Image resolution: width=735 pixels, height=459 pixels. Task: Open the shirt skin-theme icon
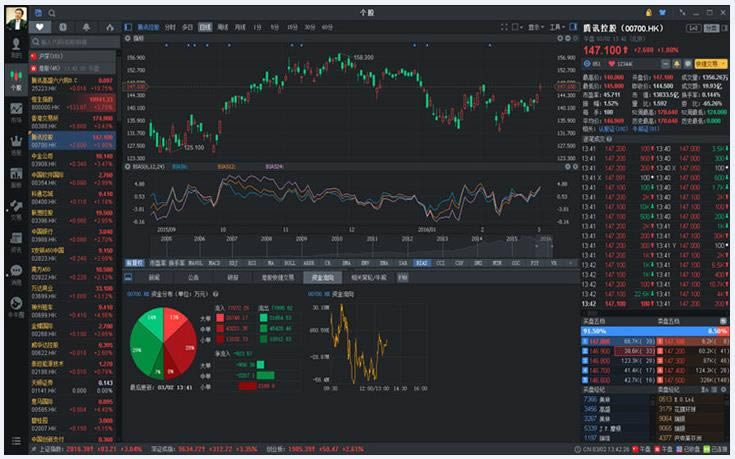663,13
